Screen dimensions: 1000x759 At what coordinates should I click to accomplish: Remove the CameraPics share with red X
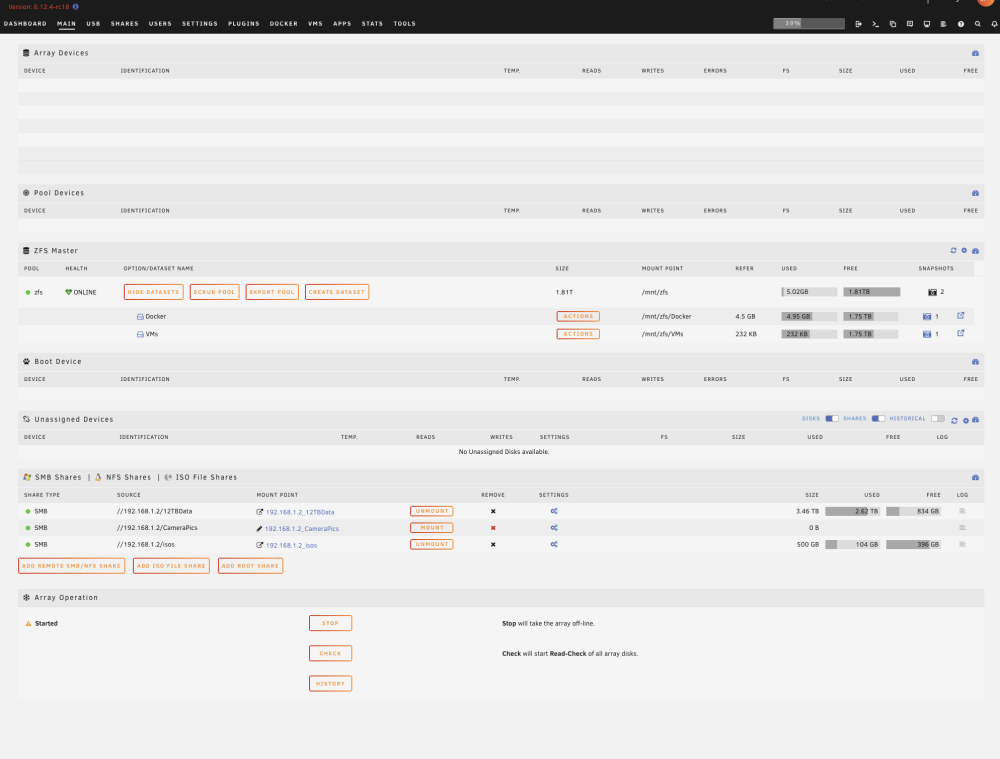493,528
